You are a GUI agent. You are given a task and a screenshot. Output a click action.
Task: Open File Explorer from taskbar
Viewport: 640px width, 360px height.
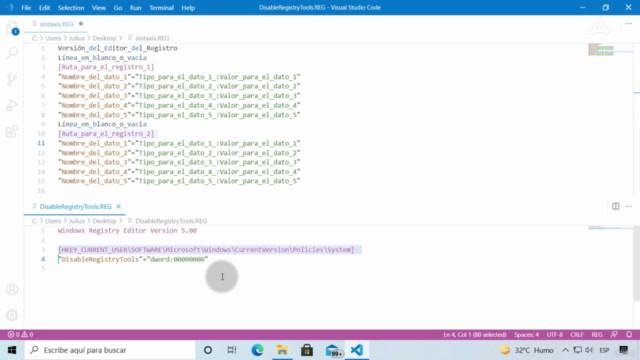282,350
